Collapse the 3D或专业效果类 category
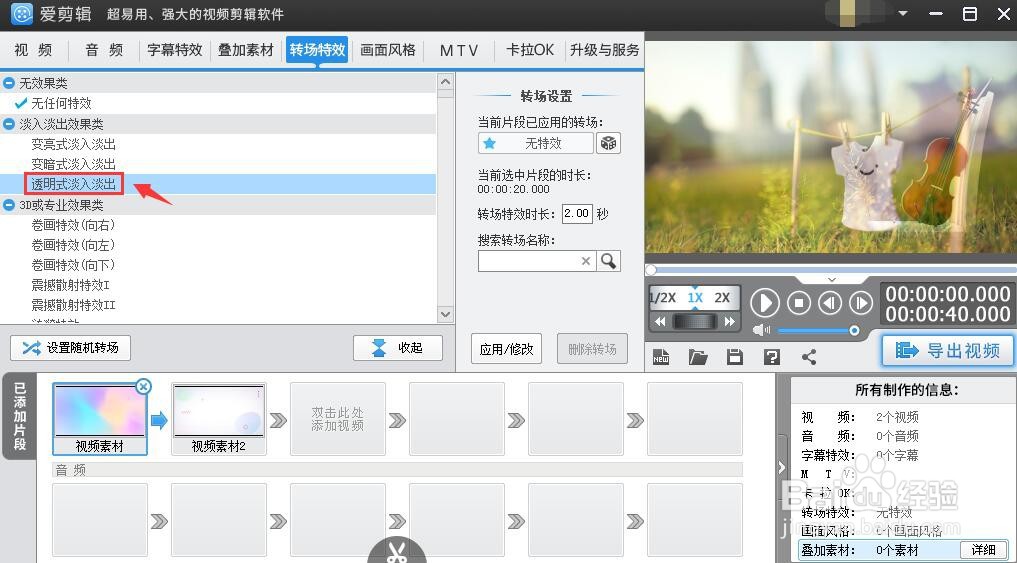The image size is (1017, 563). click(x=9, y=205)
